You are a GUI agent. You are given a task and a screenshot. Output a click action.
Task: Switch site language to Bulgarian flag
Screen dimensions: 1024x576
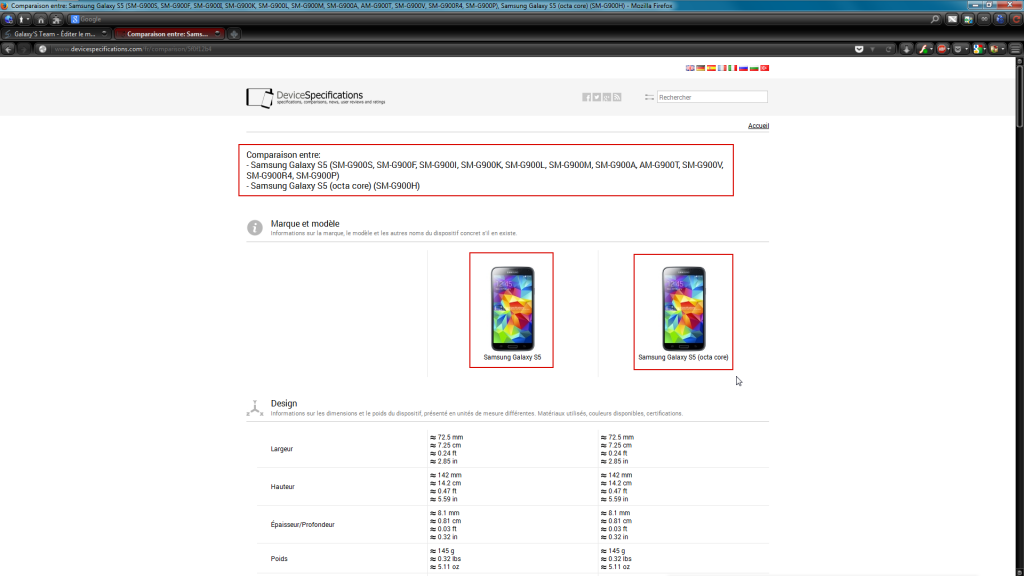tap(754, 68)
